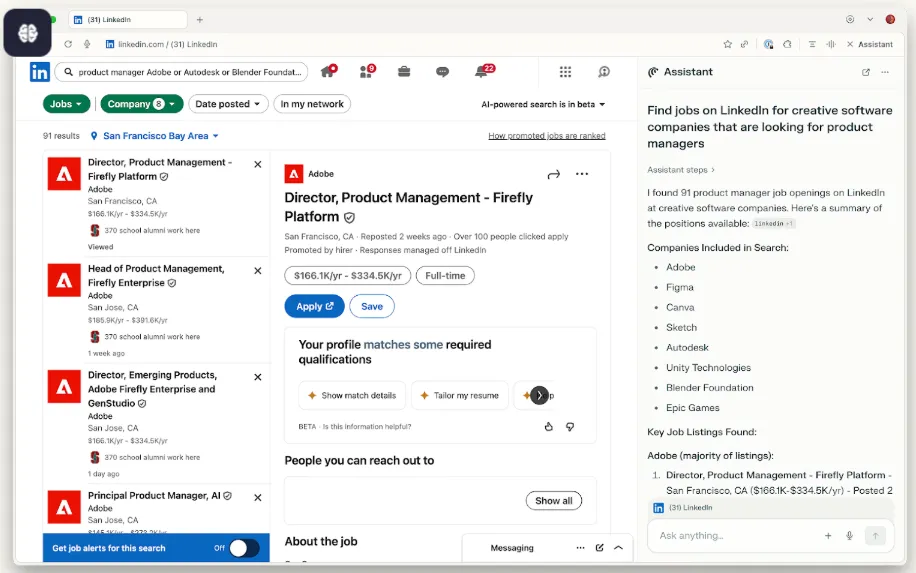Image resolution: width=916 pixels, height=573 pixels.
Task: Click the Apply button
Action: point(314,306)
